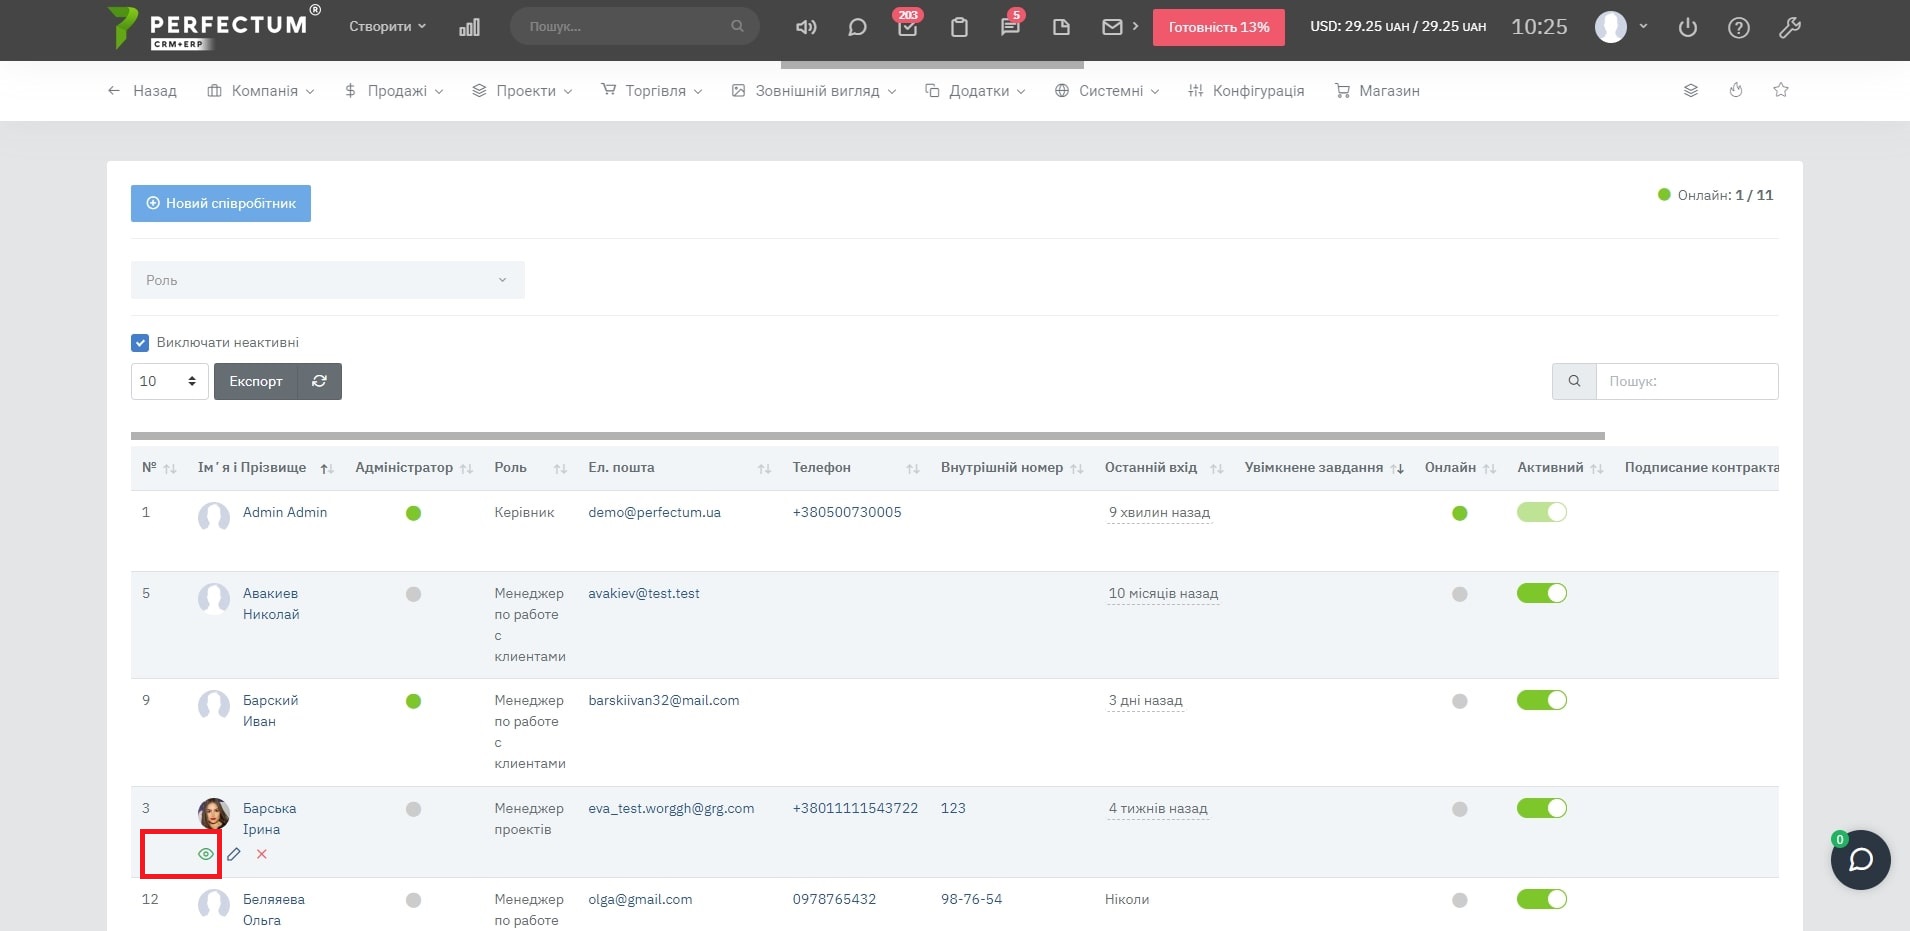Expand the rows-per-page selector showing 10

click(x=169, y=381)
